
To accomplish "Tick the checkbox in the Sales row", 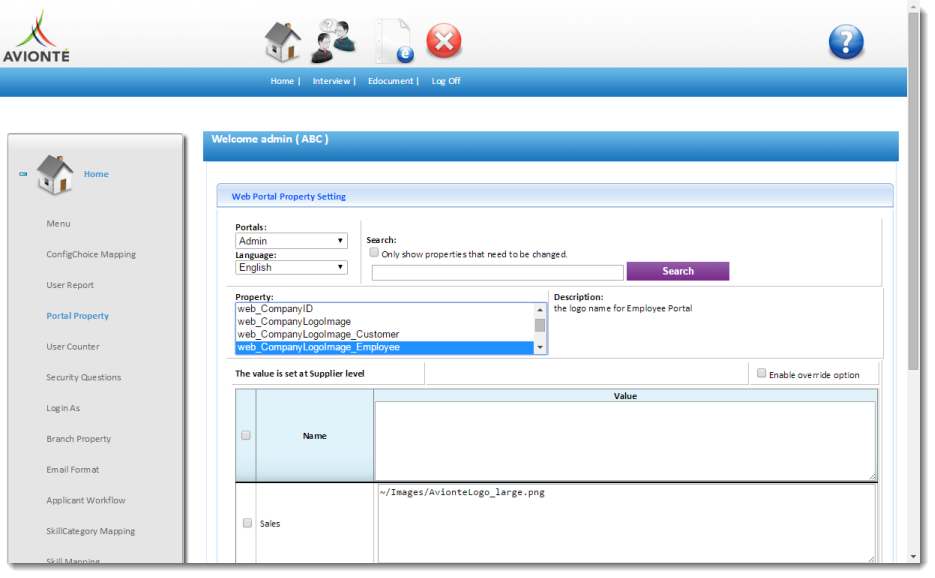I will click(246, 523).
